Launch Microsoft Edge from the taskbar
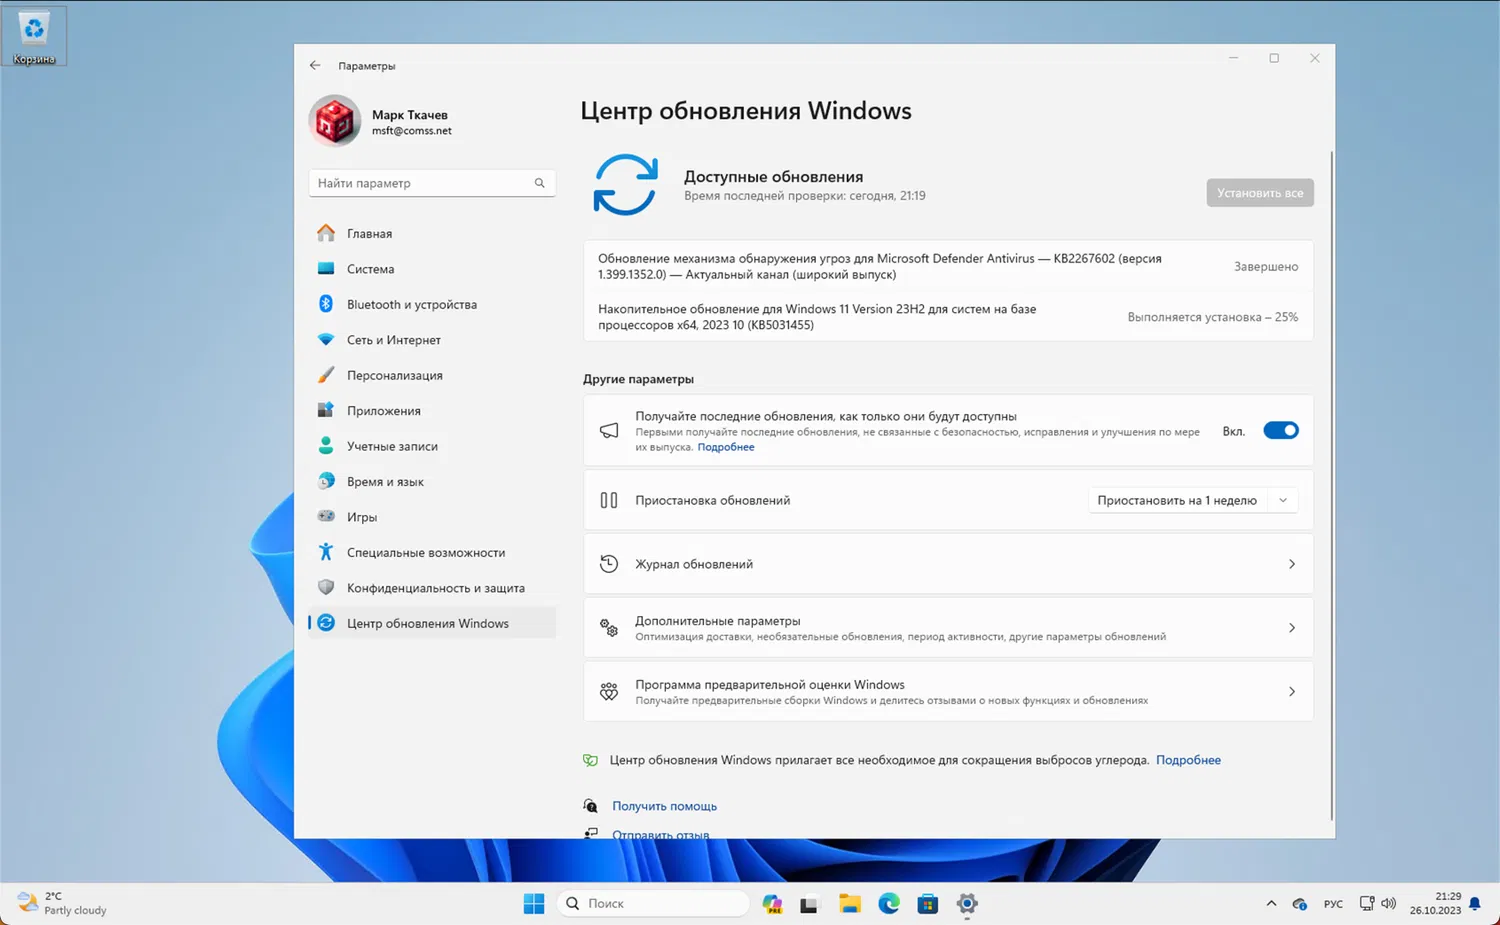Image resolution: width=1500 pixels, height=925 pixels. (889, 904)
